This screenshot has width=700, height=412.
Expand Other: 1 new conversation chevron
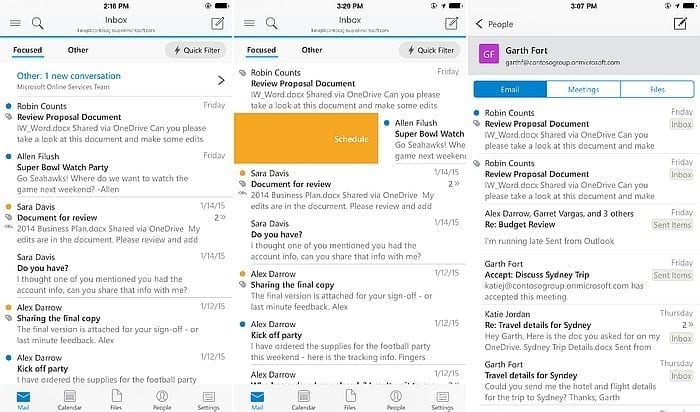[221, 80]
